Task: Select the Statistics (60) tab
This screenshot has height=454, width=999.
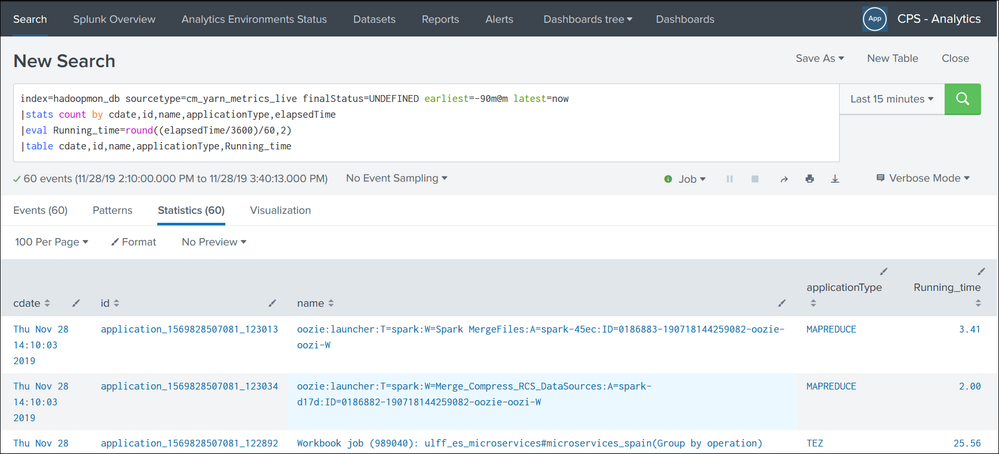Action: [191, 210]
